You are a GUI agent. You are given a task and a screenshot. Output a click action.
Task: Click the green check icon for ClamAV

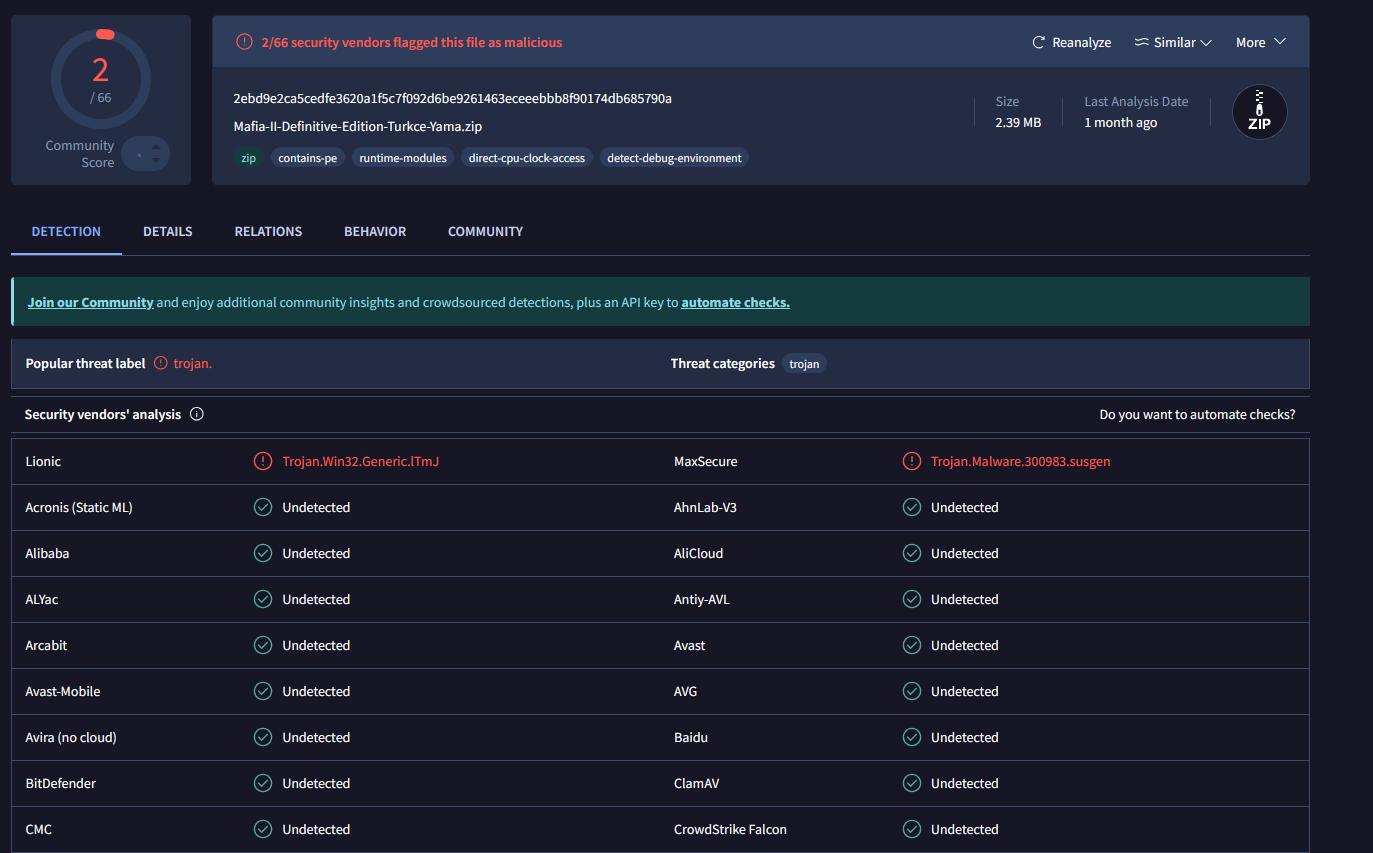click(x=912, y=783)
